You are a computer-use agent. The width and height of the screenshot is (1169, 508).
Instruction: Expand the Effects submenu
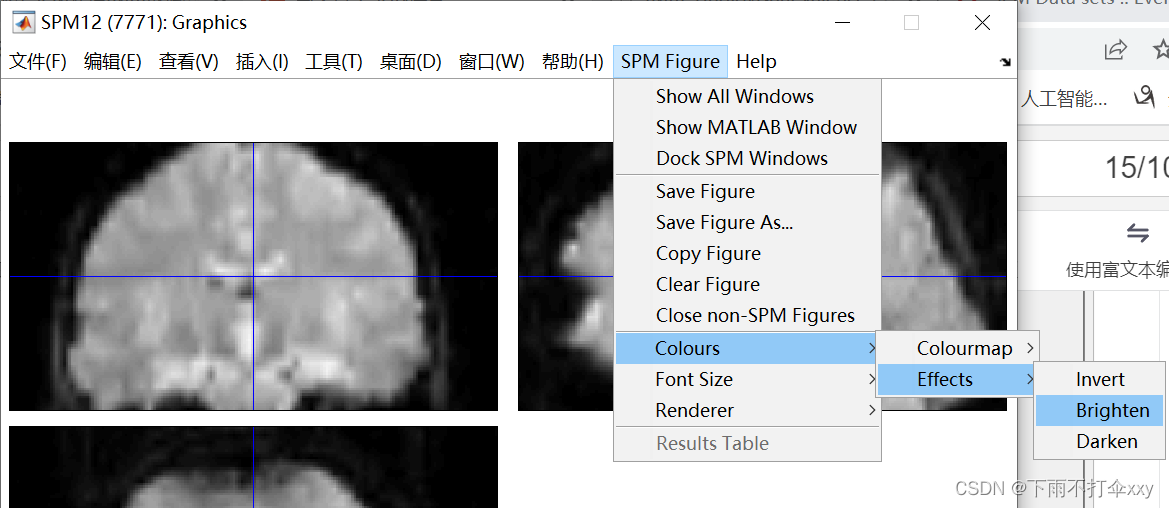pos(957,380)
